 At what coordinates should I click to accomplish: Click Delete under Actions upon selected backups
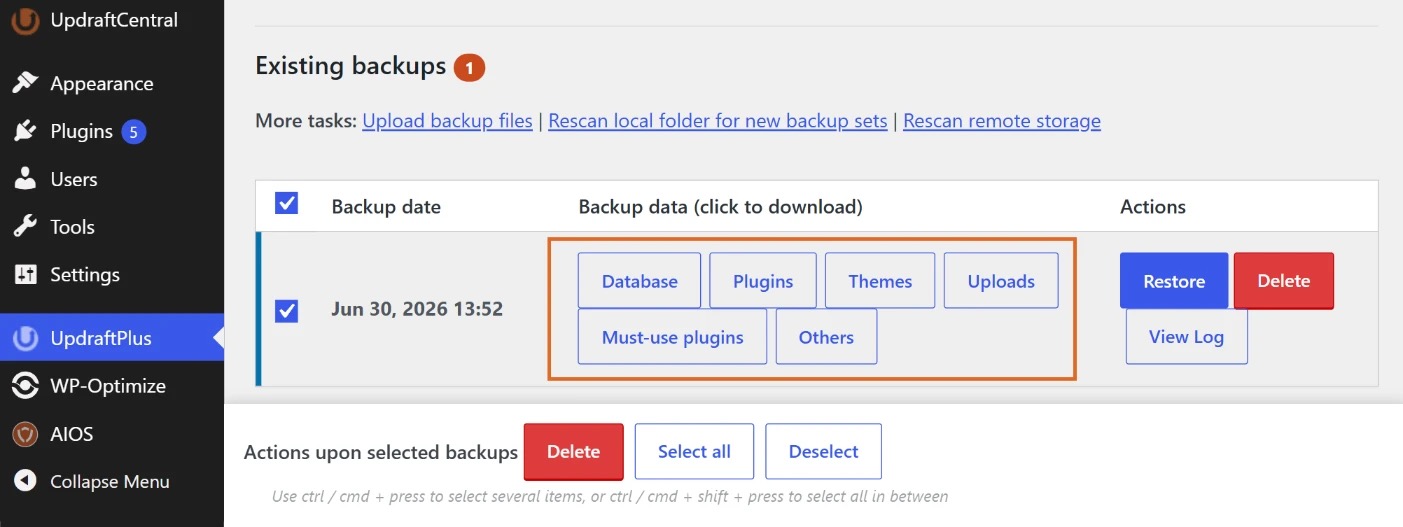click(x=574, y=451)
